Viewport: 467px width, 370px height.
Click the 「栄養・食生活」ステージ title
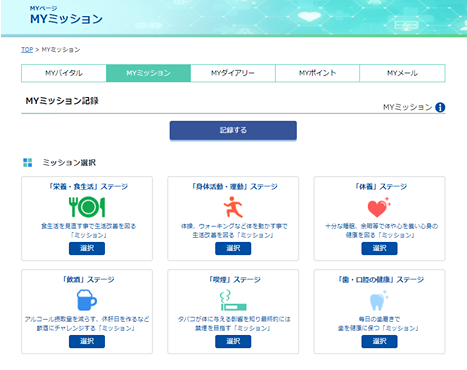pyautogui.click(x=88, y=187)
